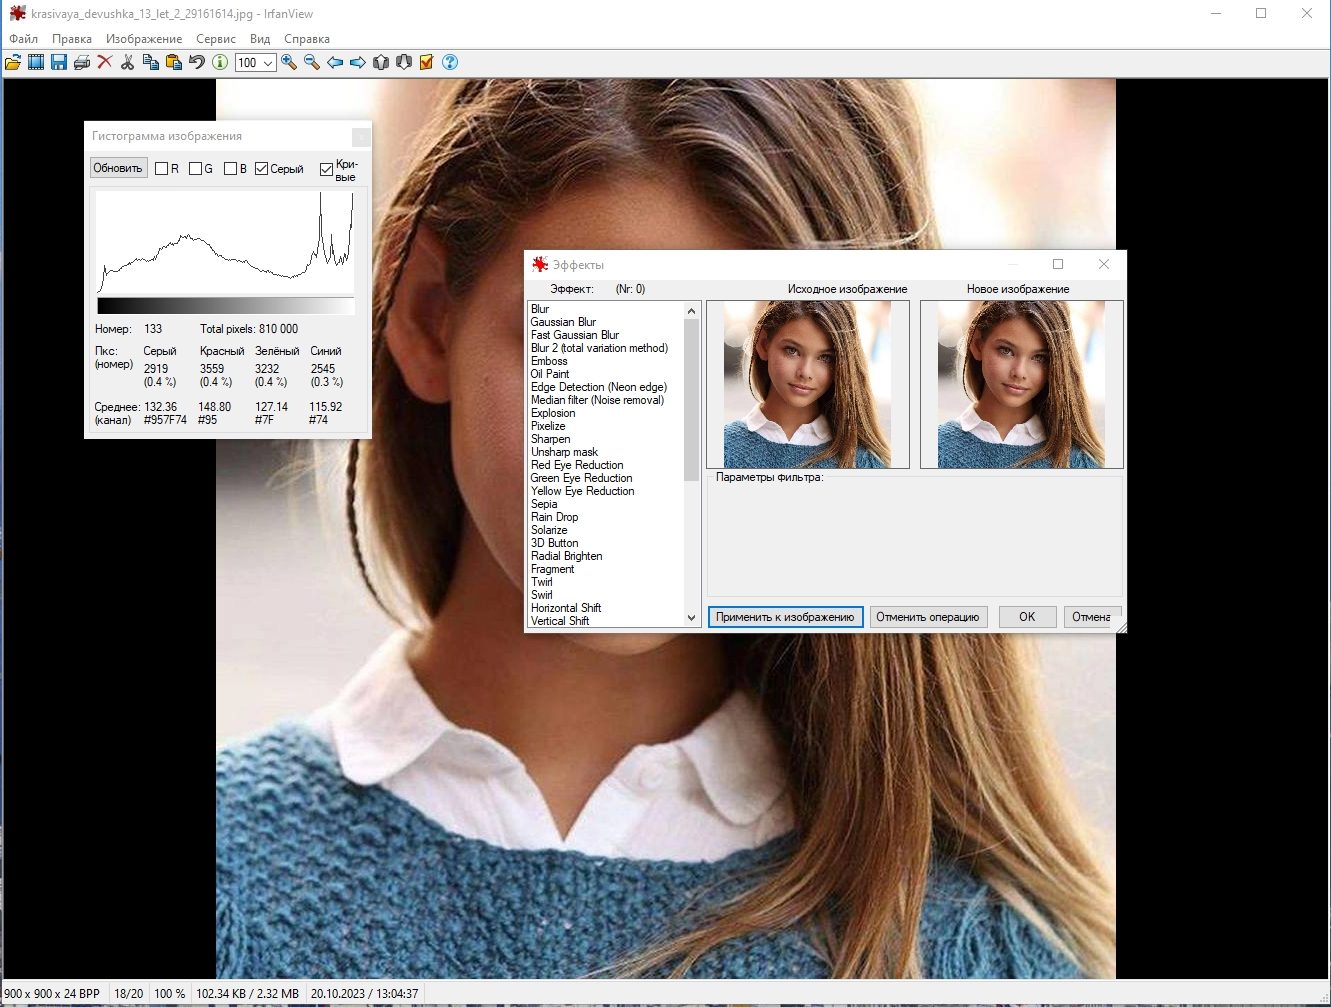This screenshot has height=1007, width=1331.
Task: Save image with the floppy disk icon
Action: pos(59,62)
